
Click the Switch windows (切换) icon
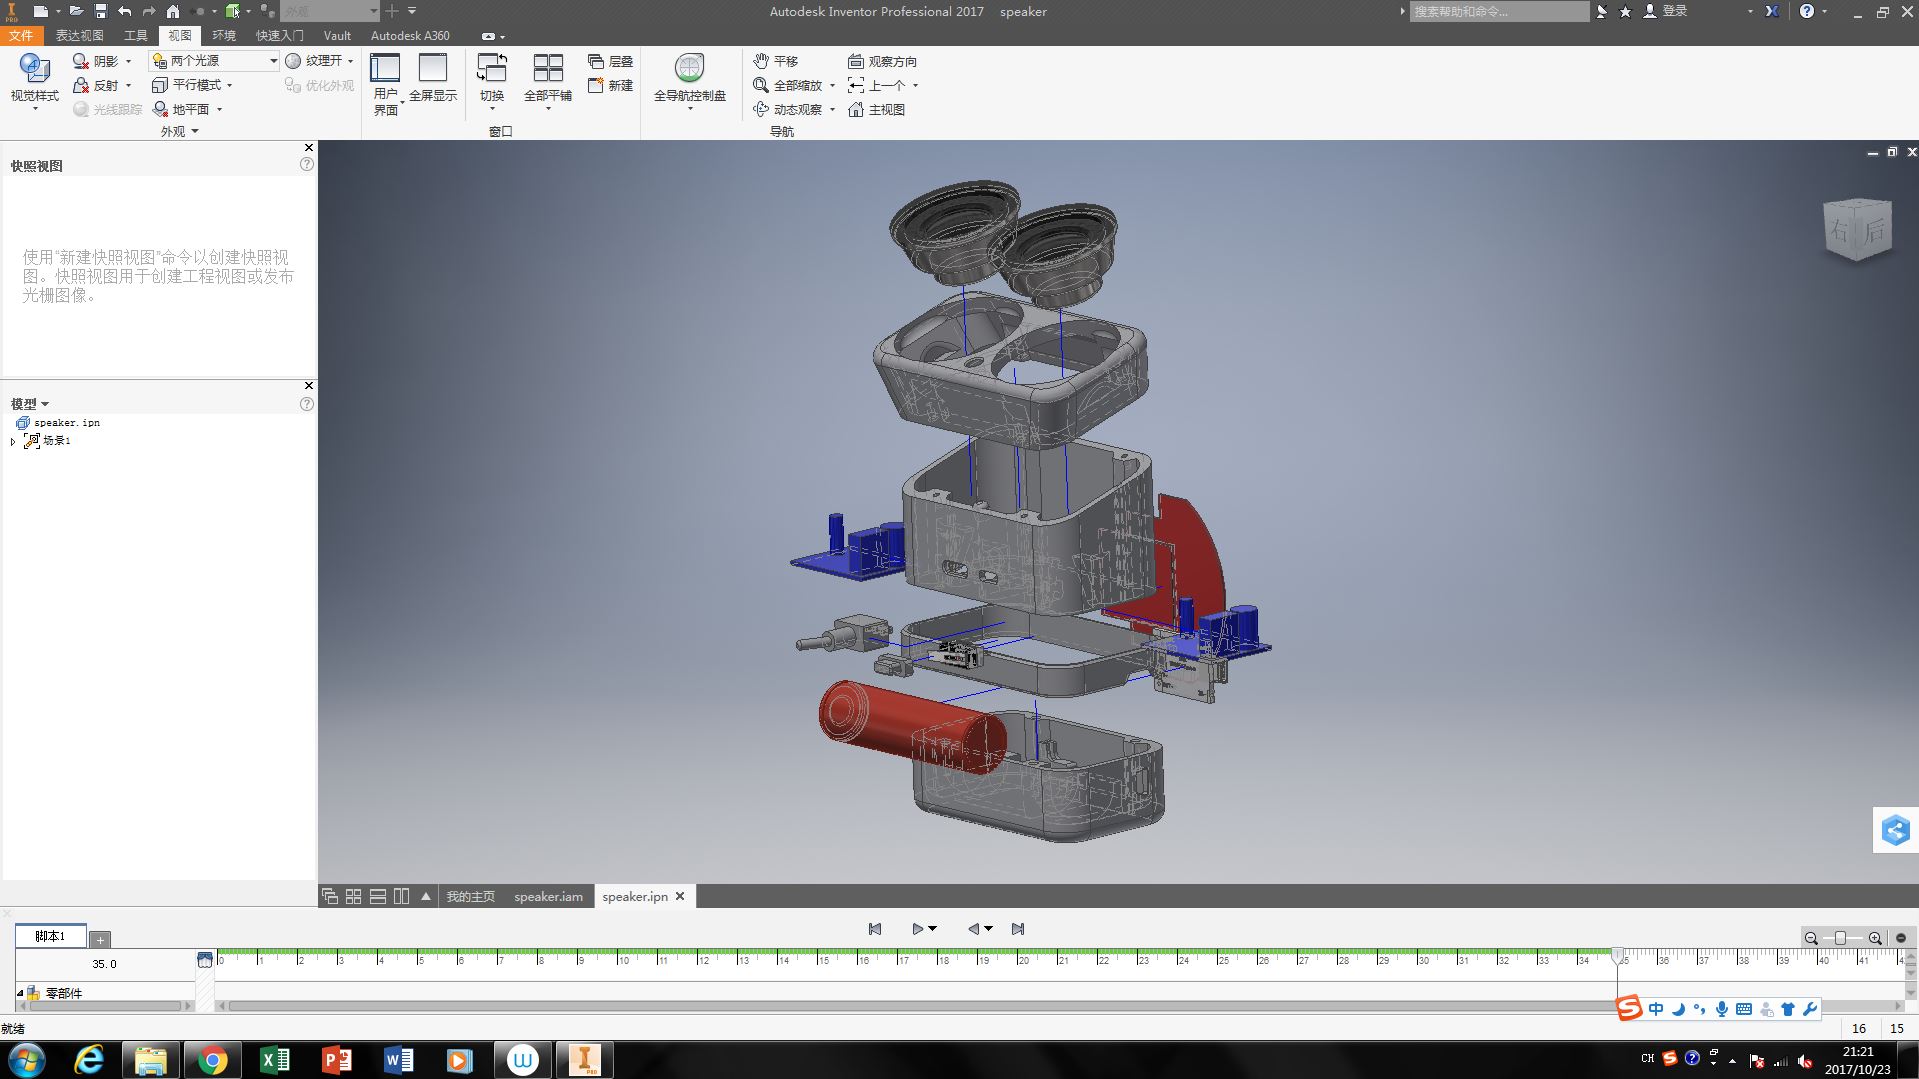[x=492, y=68]
